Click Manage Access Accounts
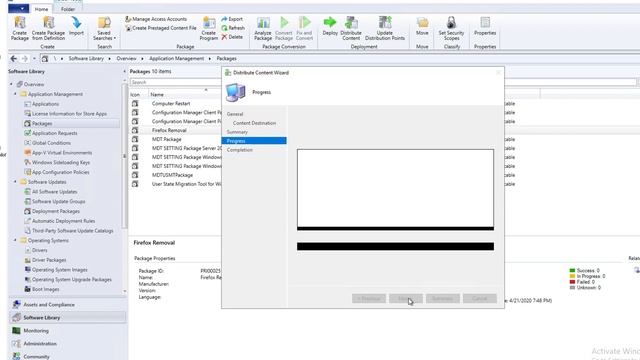The width and height of the screenshot is (640, 360). pos(156,19)
